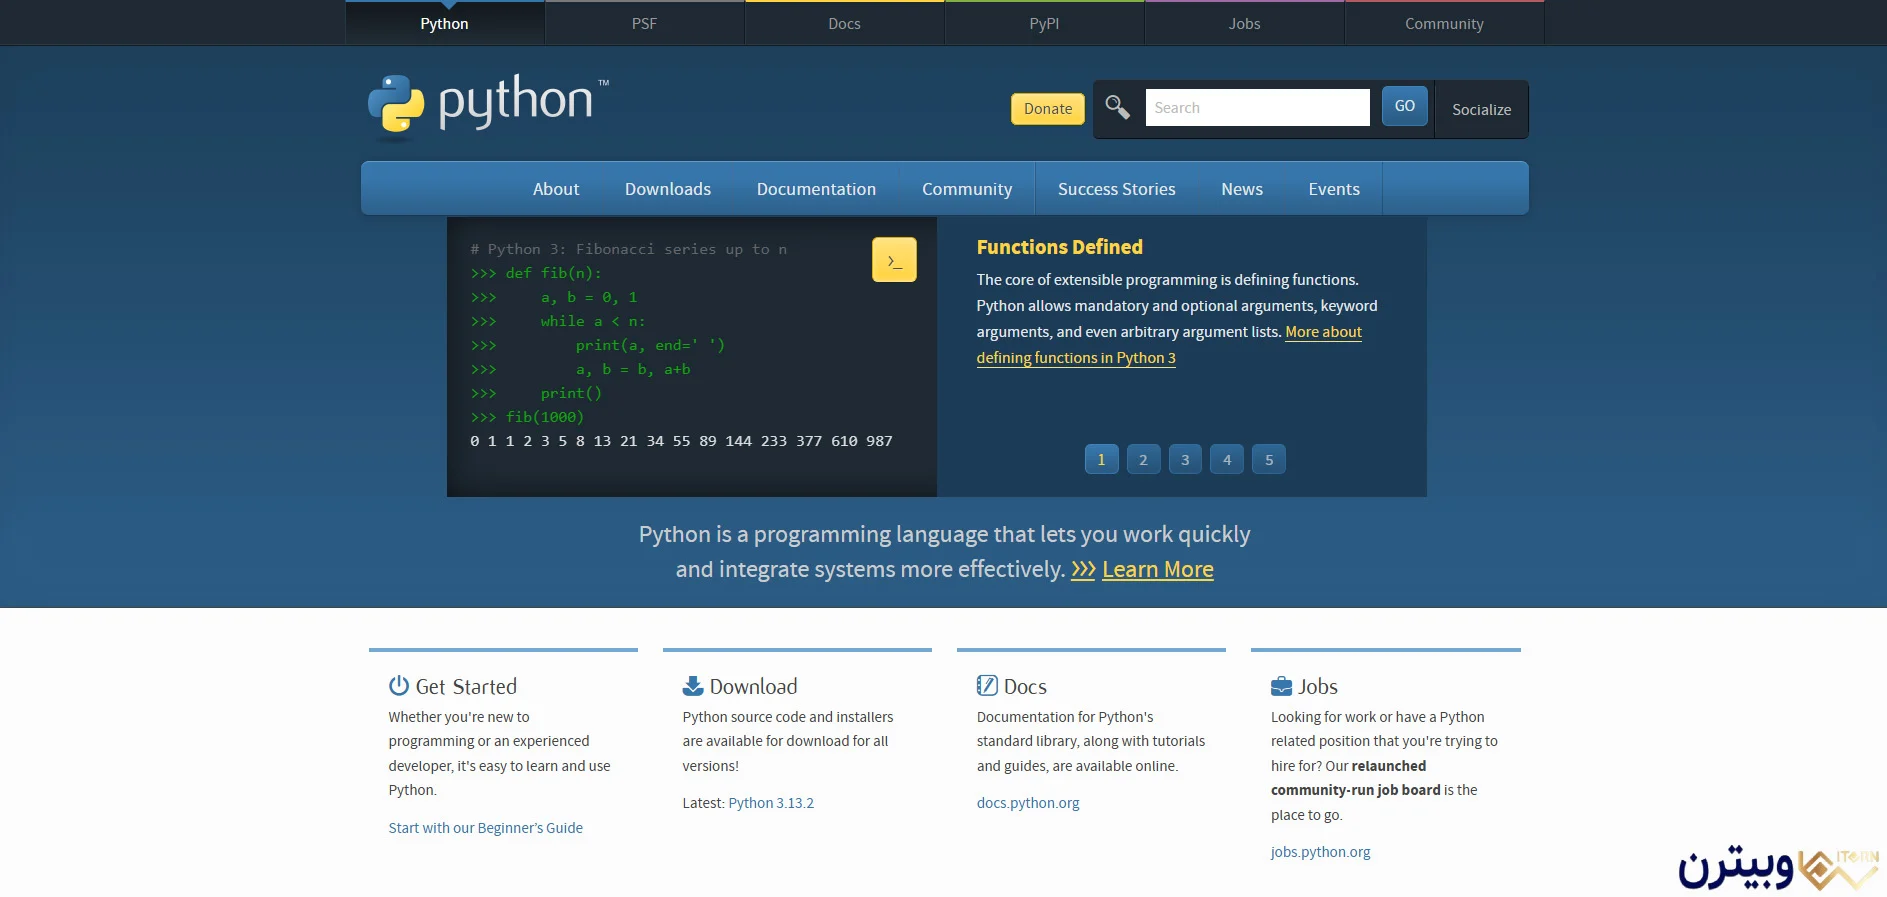Click the Download arrow icon

(693, 686)
